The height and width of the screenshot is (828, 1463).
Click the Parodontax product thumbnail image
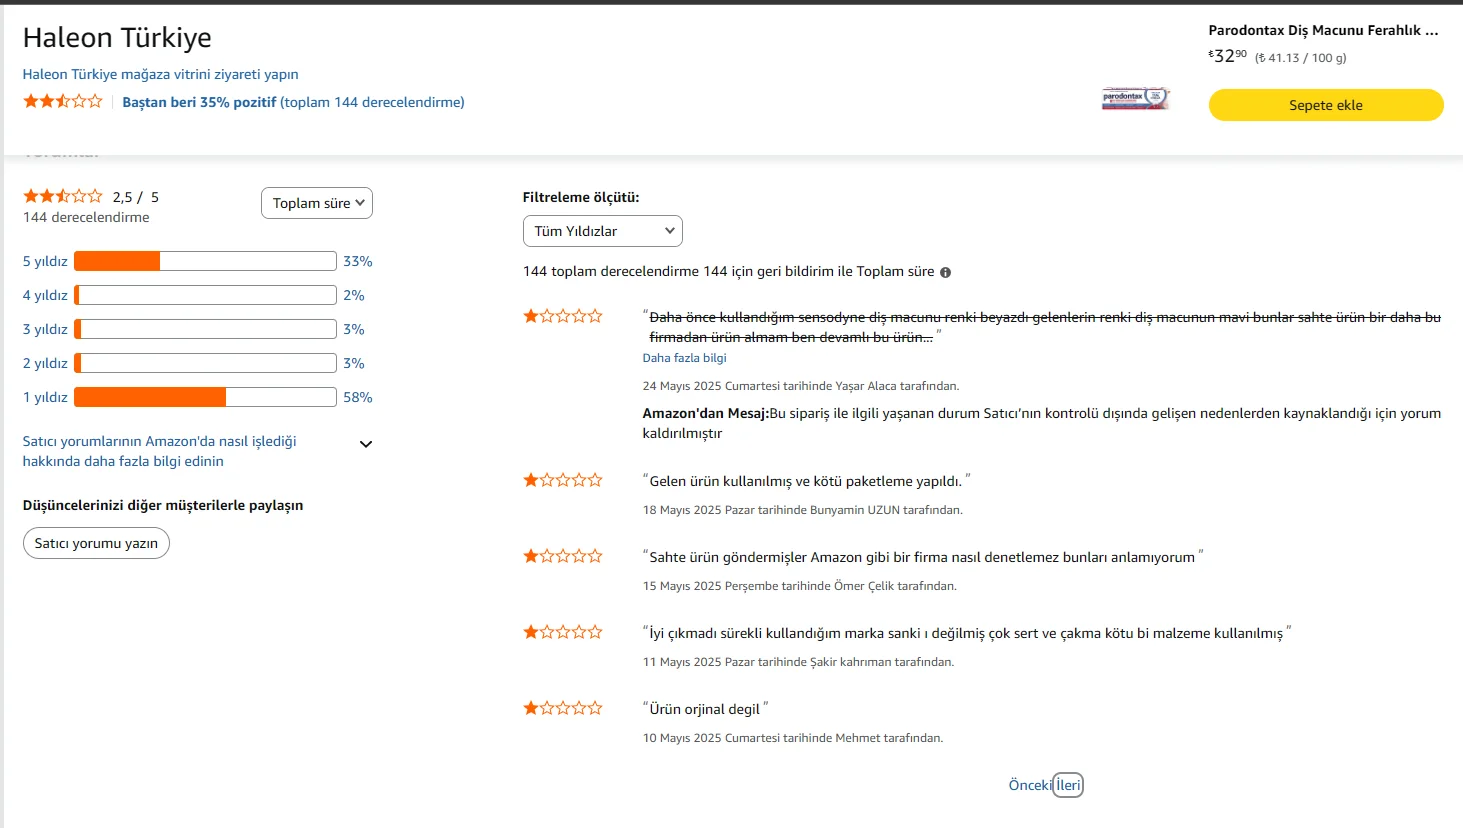(1136, 98)
